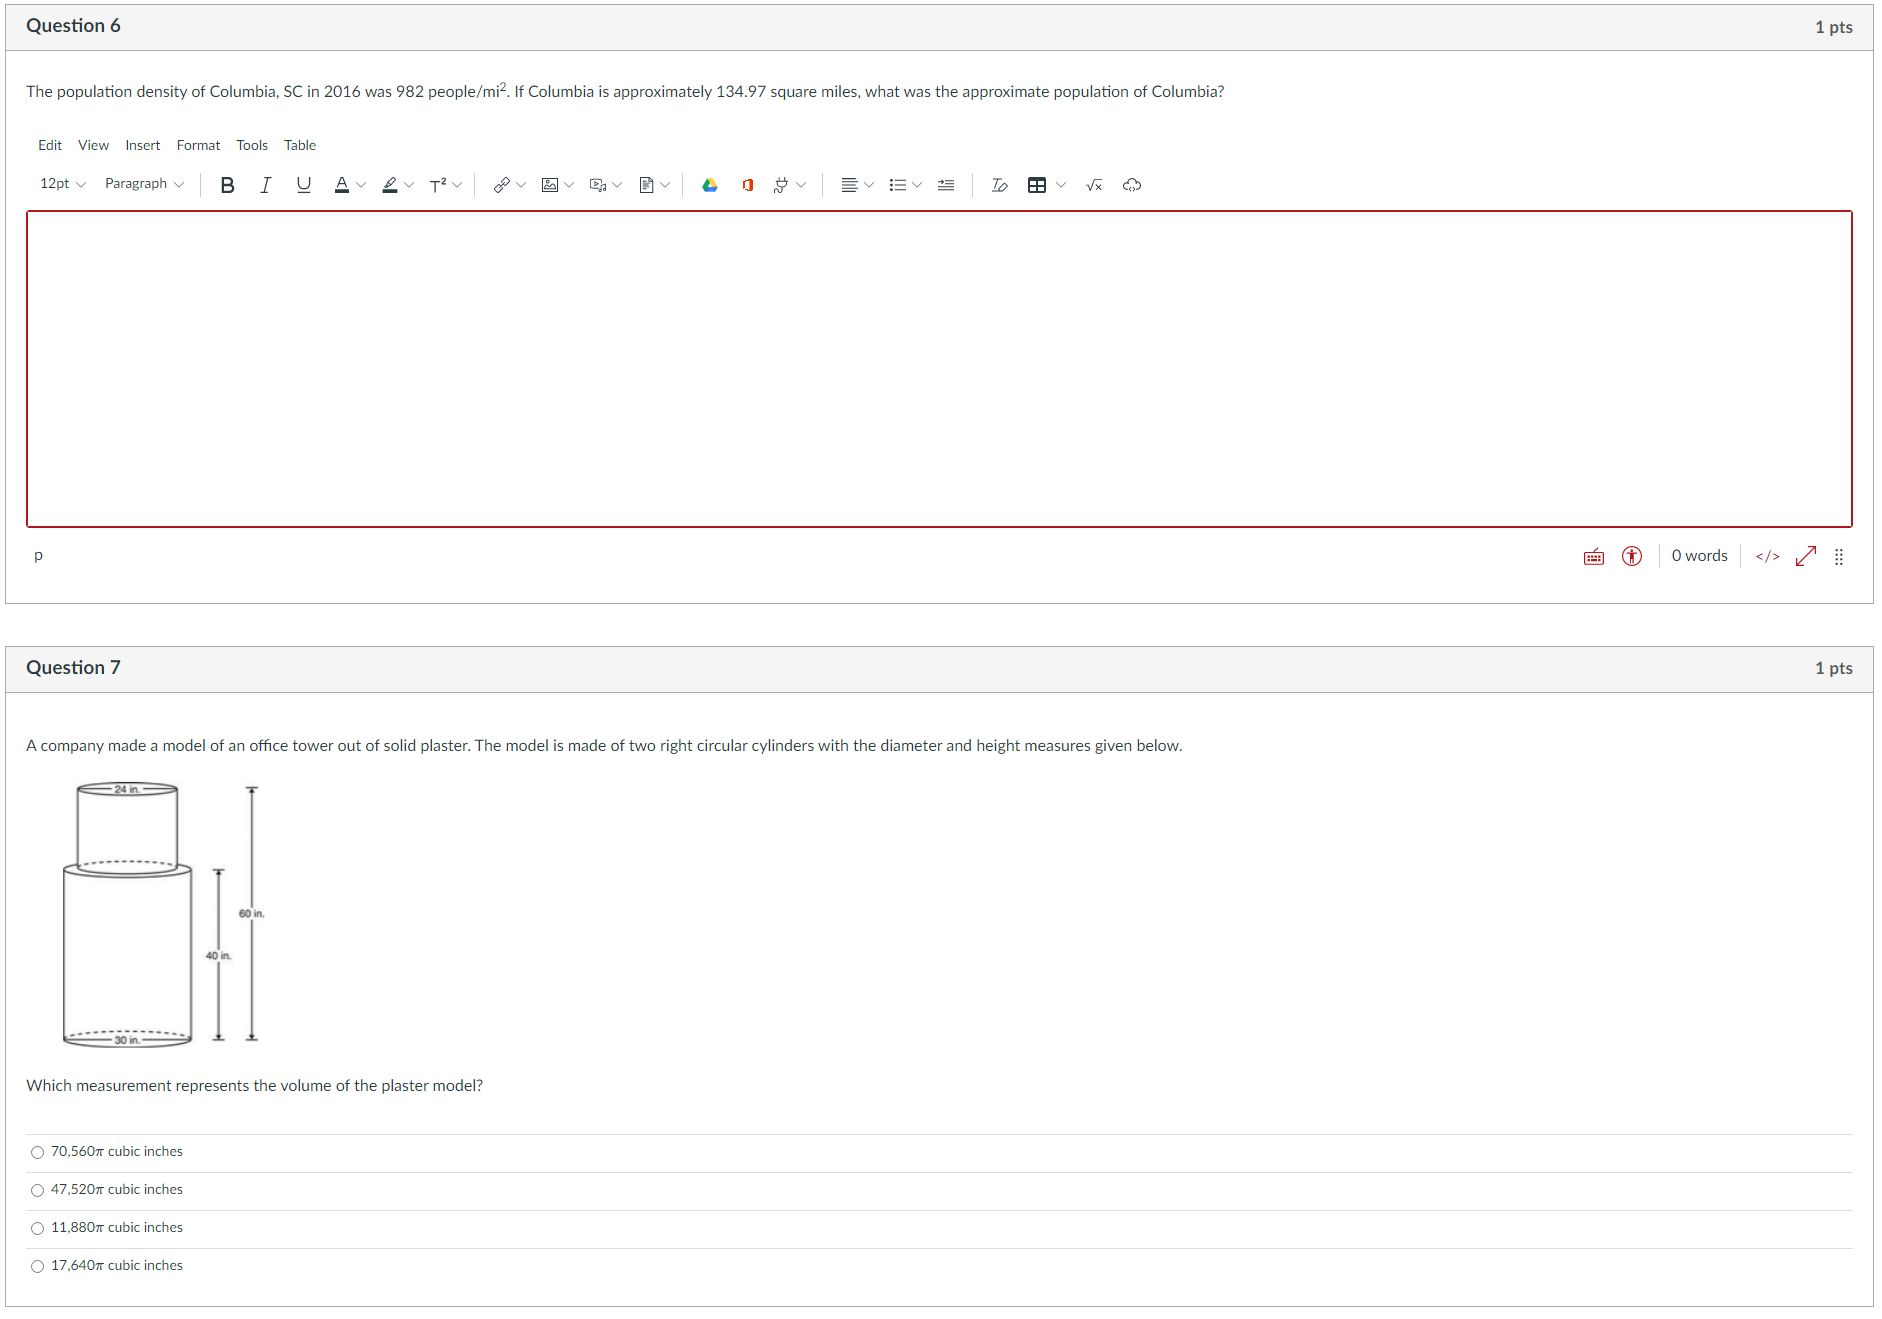Click the 0 words count button

[x=1700, y=556]
